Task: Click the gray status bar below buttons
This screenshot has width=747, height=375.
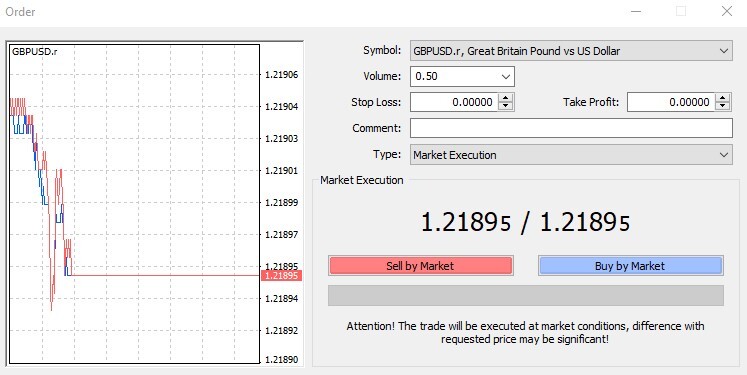Action: 525,295
